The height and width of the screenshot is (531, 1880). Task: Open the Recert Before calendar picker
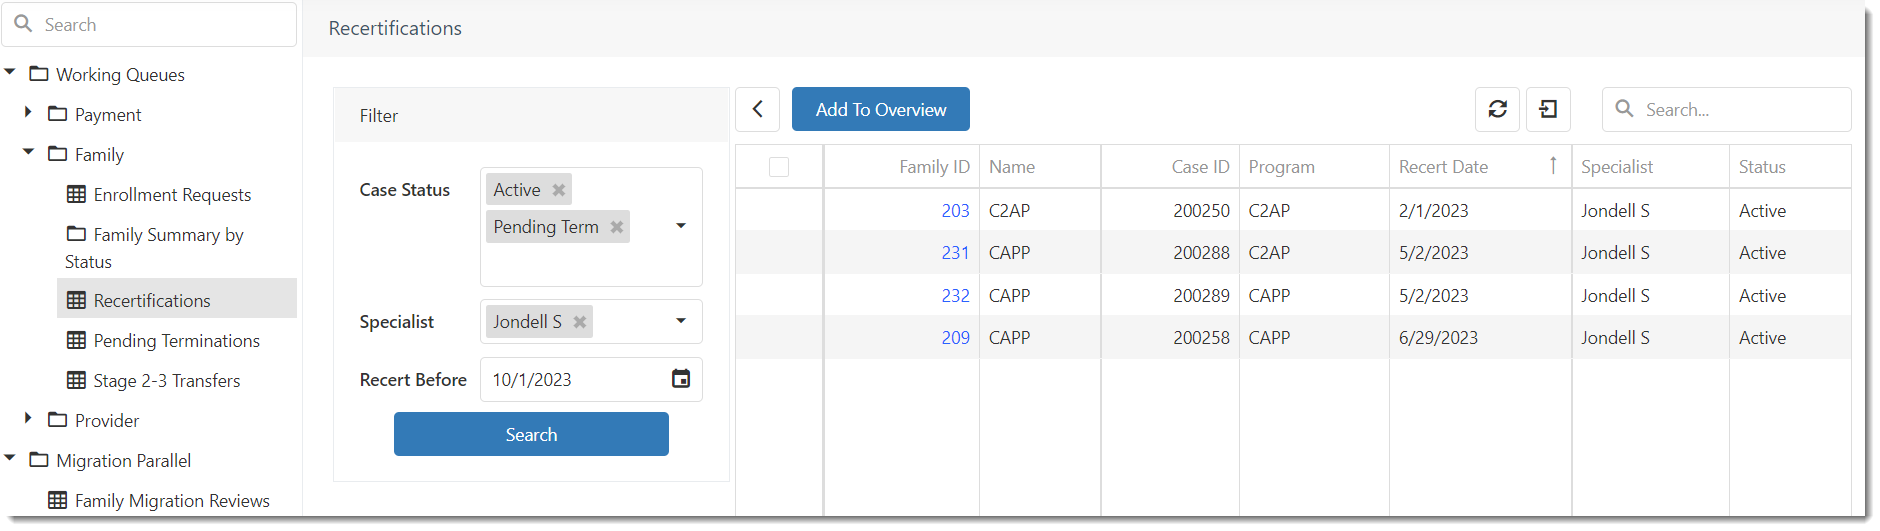(681, 379)
